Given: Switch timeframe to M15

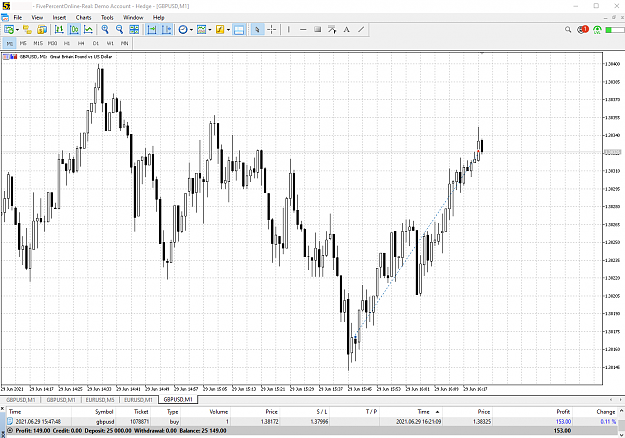Looking at the screenshot, I should pos(38,43).
